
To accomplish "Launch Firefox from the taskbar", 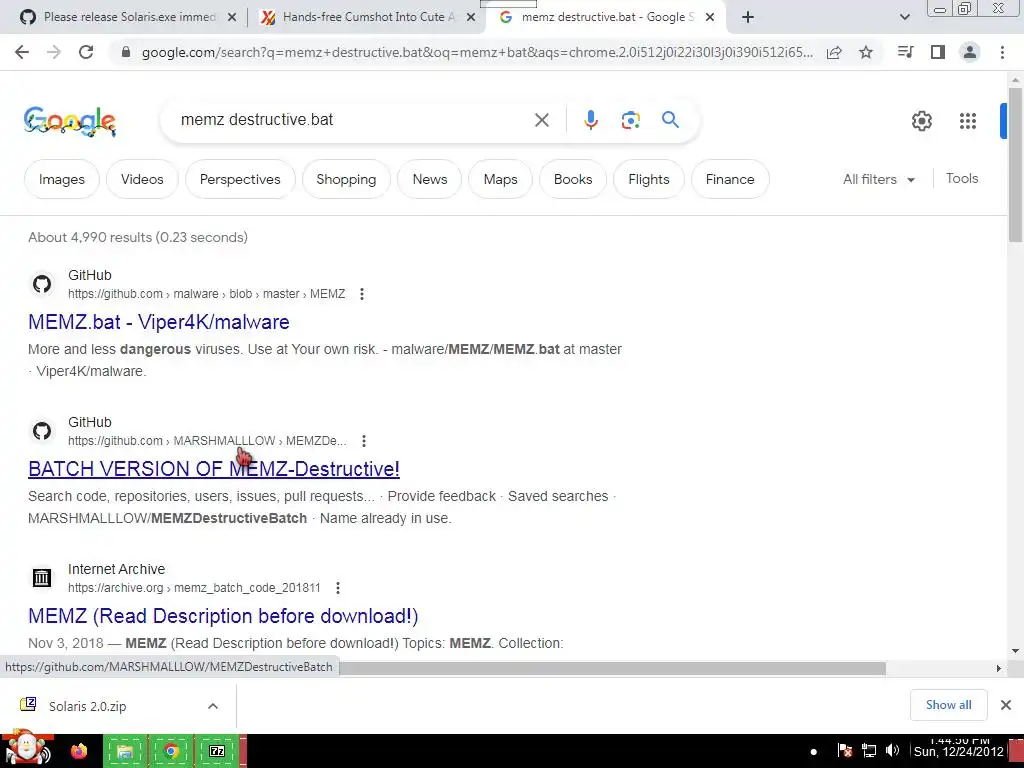I will [79, 751].
